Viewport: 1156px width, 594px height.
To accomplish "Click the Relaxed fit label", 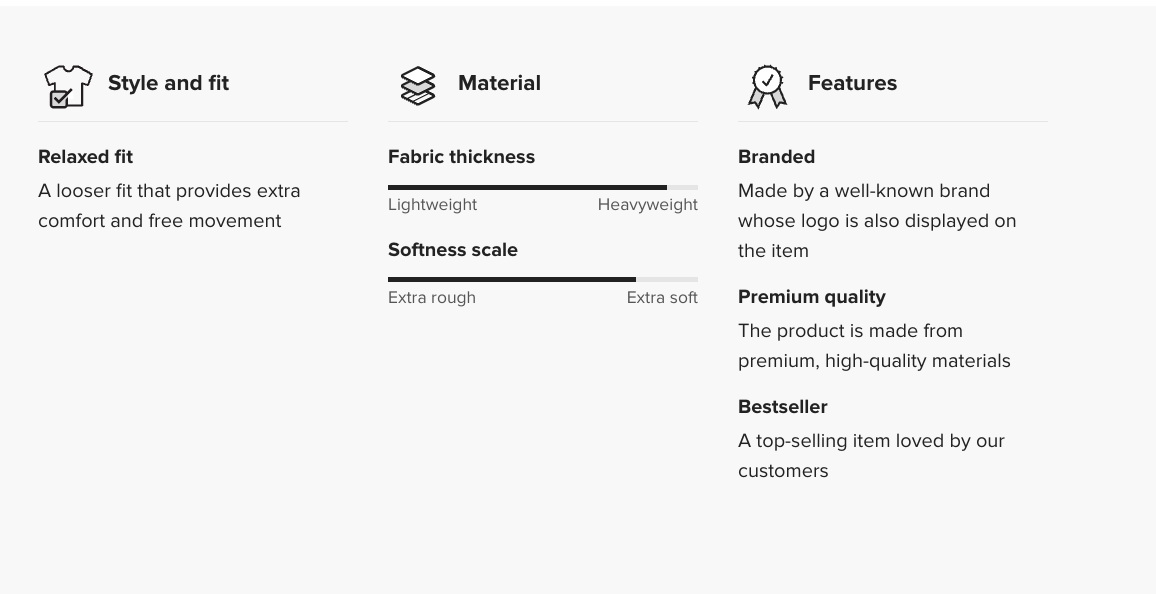I will pos(85,157).
